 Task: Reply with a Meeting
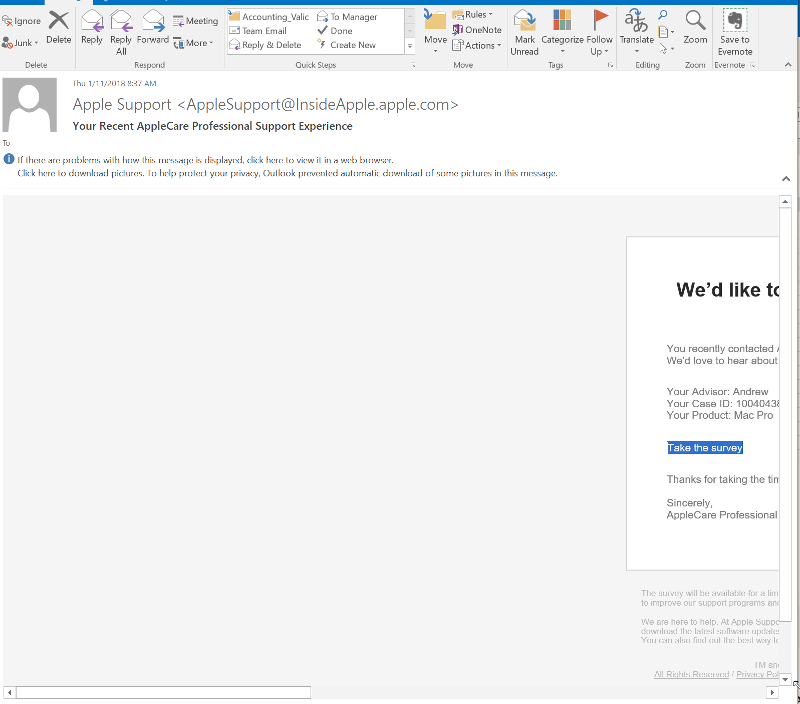click(195, 21)
